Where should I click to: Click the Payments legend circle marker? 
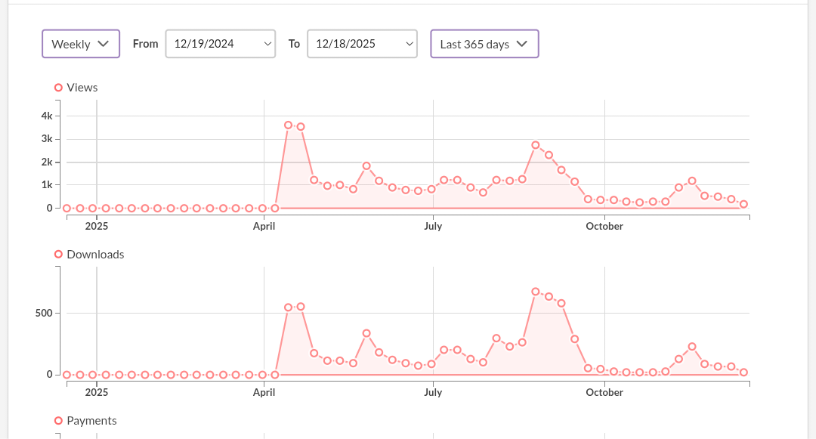(58, 421)
